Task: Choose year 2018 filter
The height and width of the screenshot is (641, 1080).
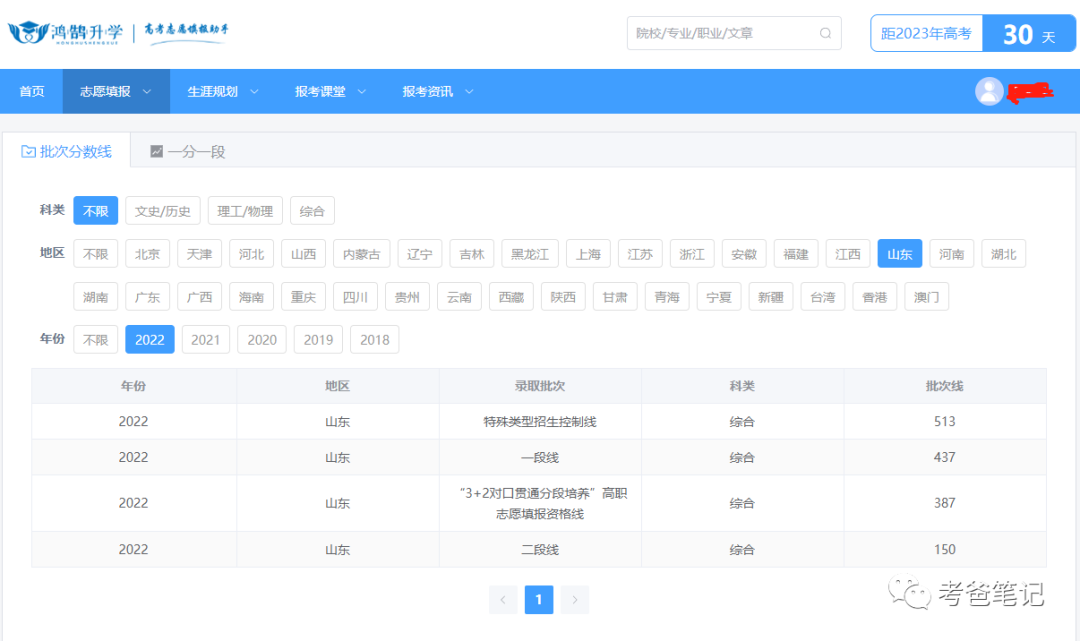Action: (x=375, y=339)
